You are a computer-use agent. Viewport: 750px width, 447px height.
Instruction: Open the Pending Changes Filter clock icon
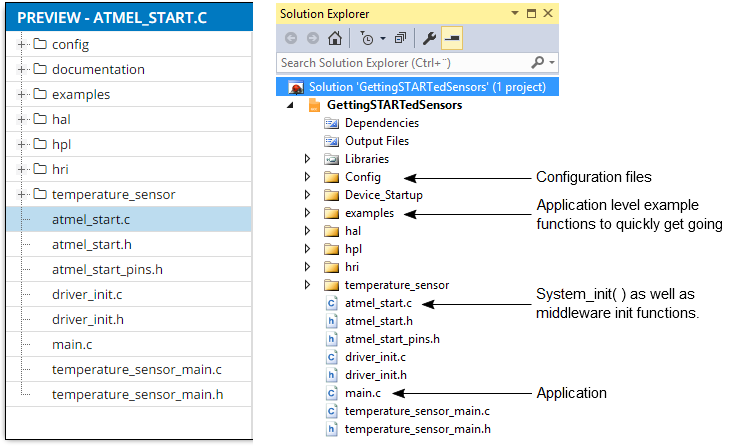[x=366, y=38]
